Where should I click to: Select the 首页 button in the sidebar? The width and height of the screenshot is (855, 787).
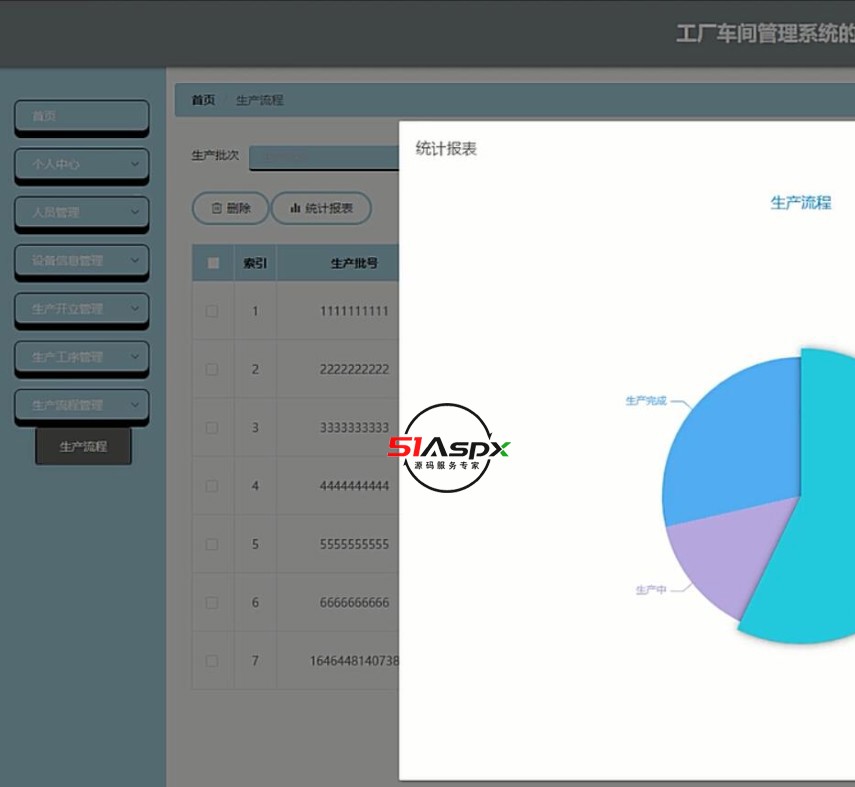(x=81, y=117)
